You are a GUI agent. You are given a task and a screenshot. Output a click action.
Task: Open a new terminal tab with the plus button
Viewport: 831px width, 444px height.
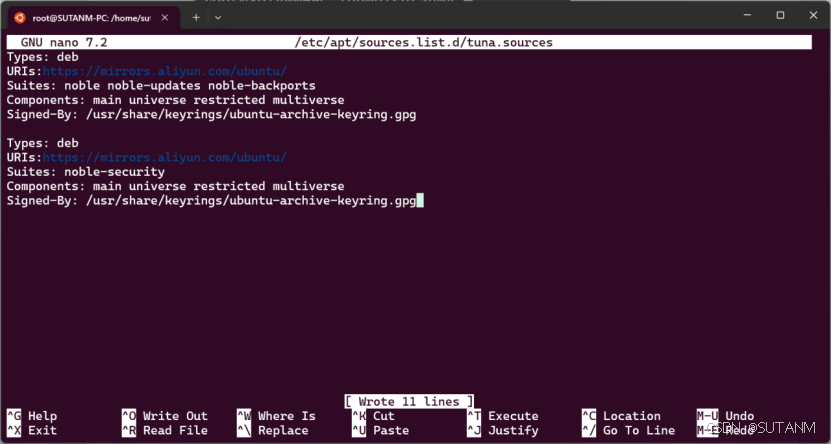coord(196,17)
